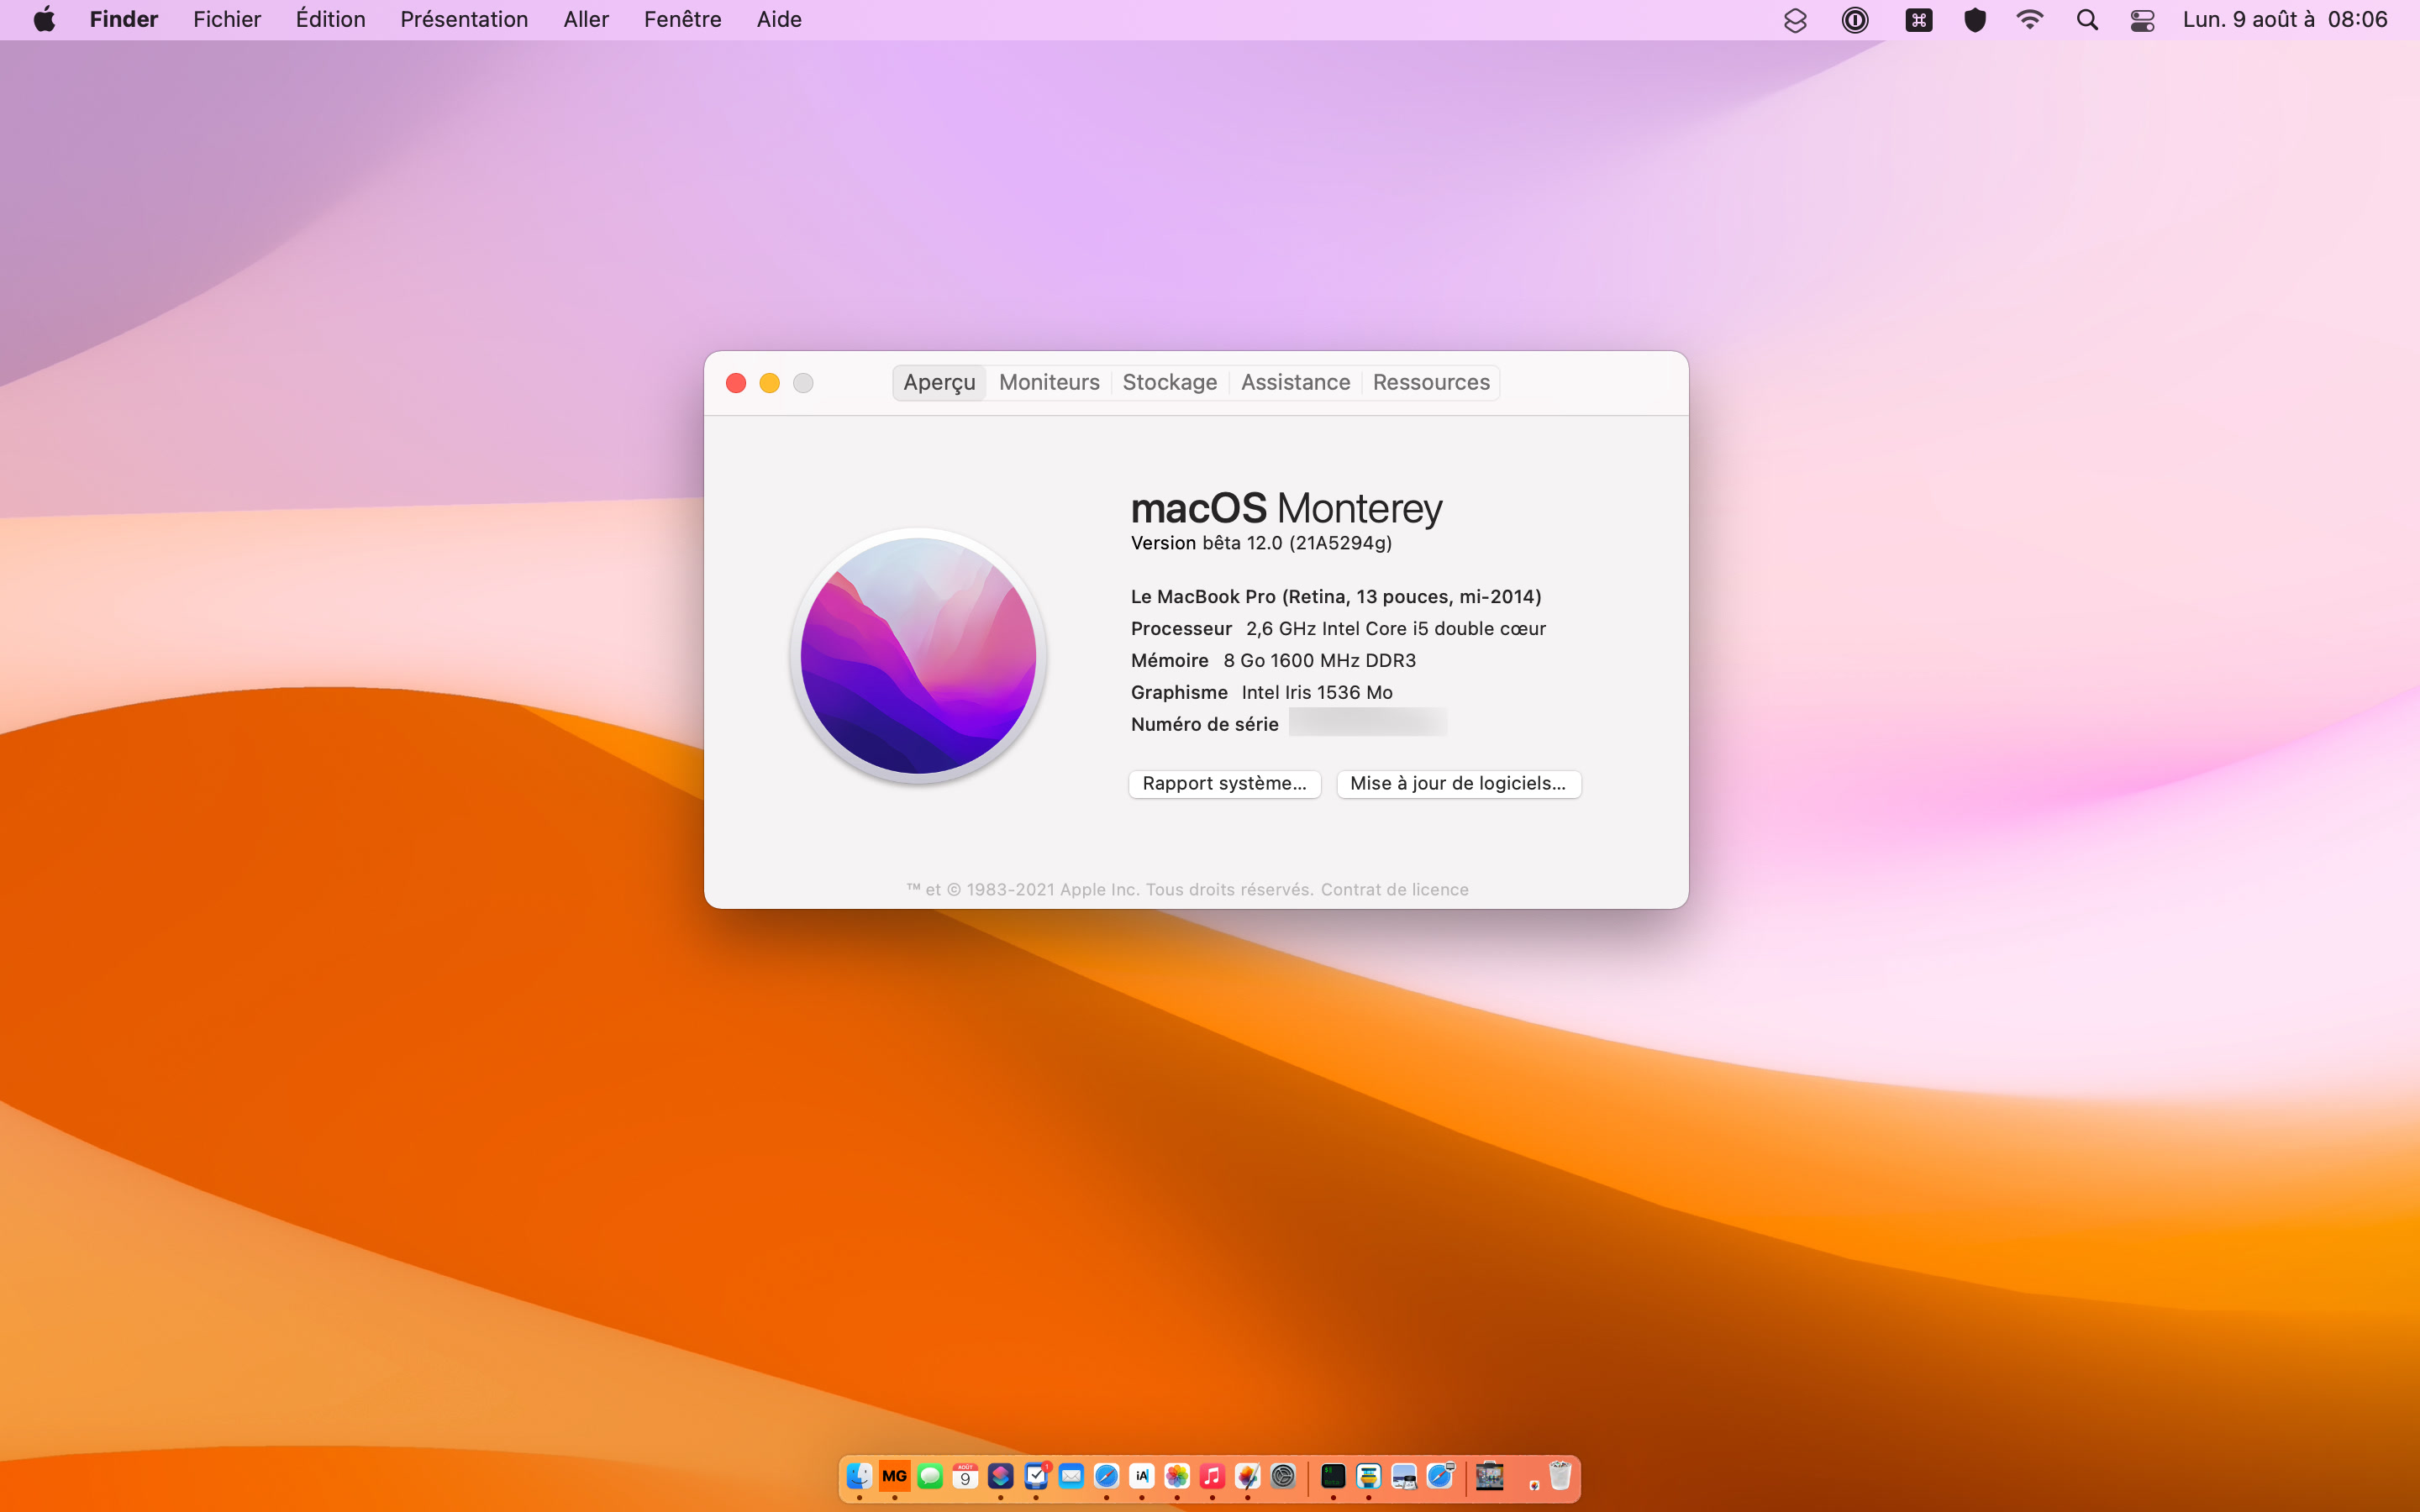Select the Aperçu tab

tap(939, 382)
